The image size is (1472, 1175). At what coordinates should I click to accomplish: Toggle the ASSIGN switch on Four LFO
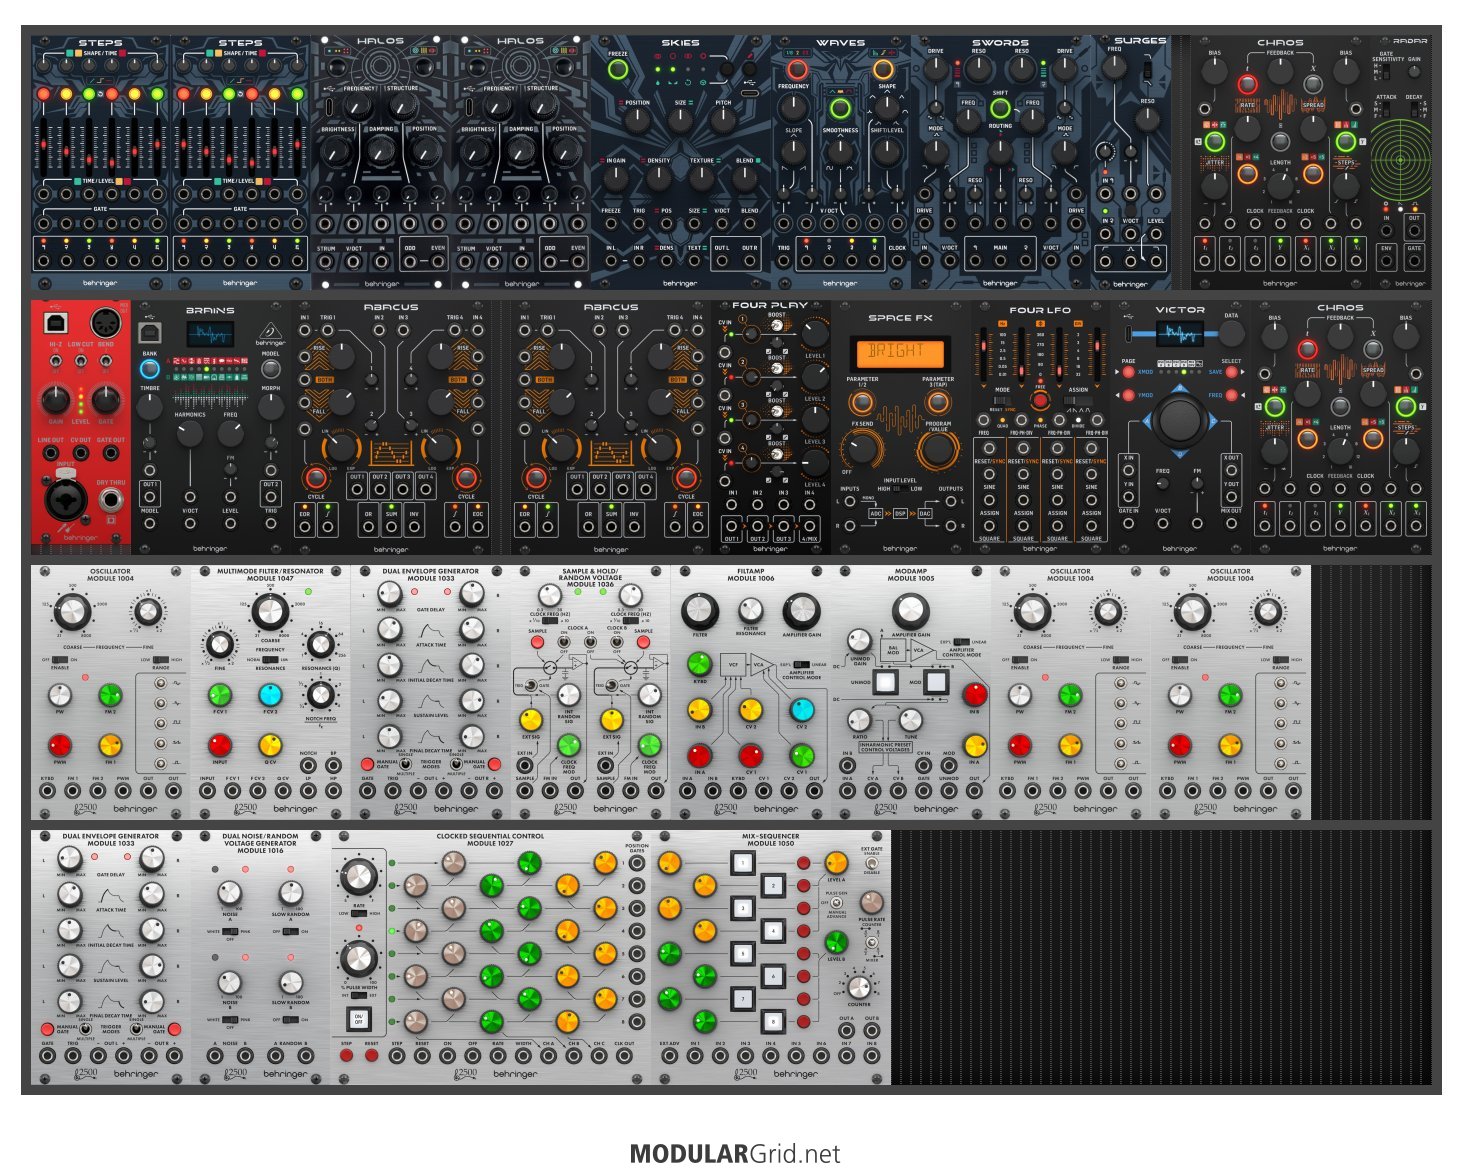click(x=1077, y=399)
